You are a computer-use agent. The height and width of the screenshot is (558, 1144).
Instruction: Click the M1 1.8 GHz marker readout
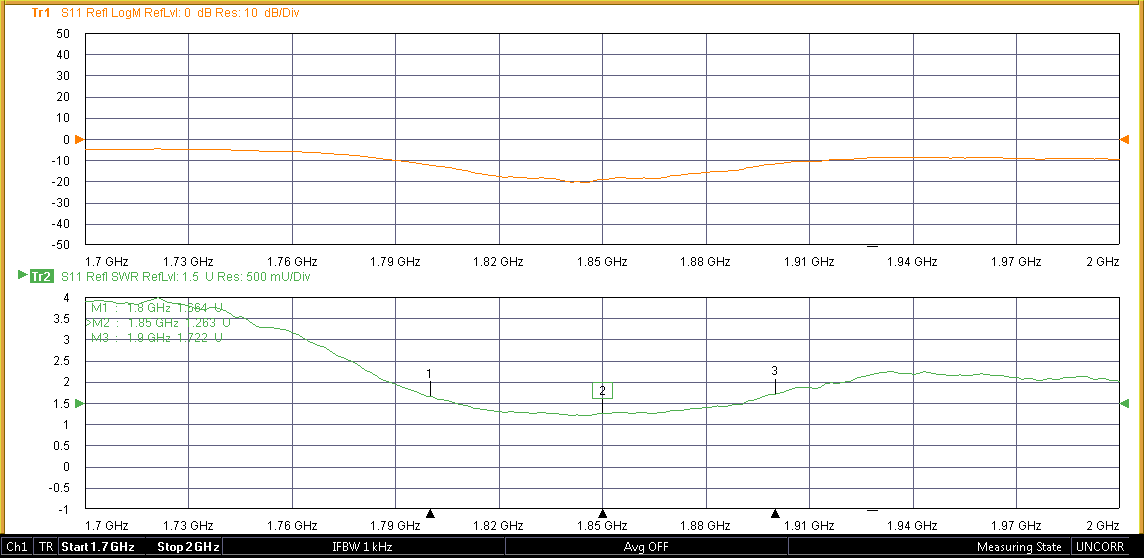(156, 307)
